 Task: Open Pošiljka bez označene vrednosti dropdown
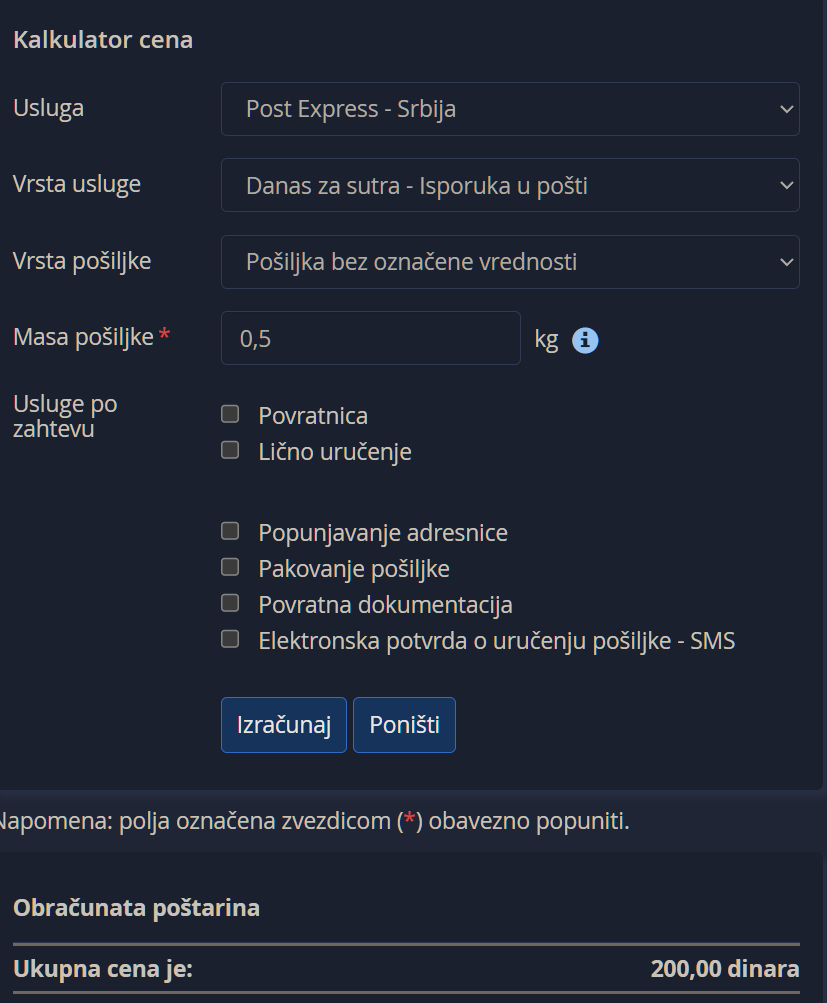tap(510, 262)
